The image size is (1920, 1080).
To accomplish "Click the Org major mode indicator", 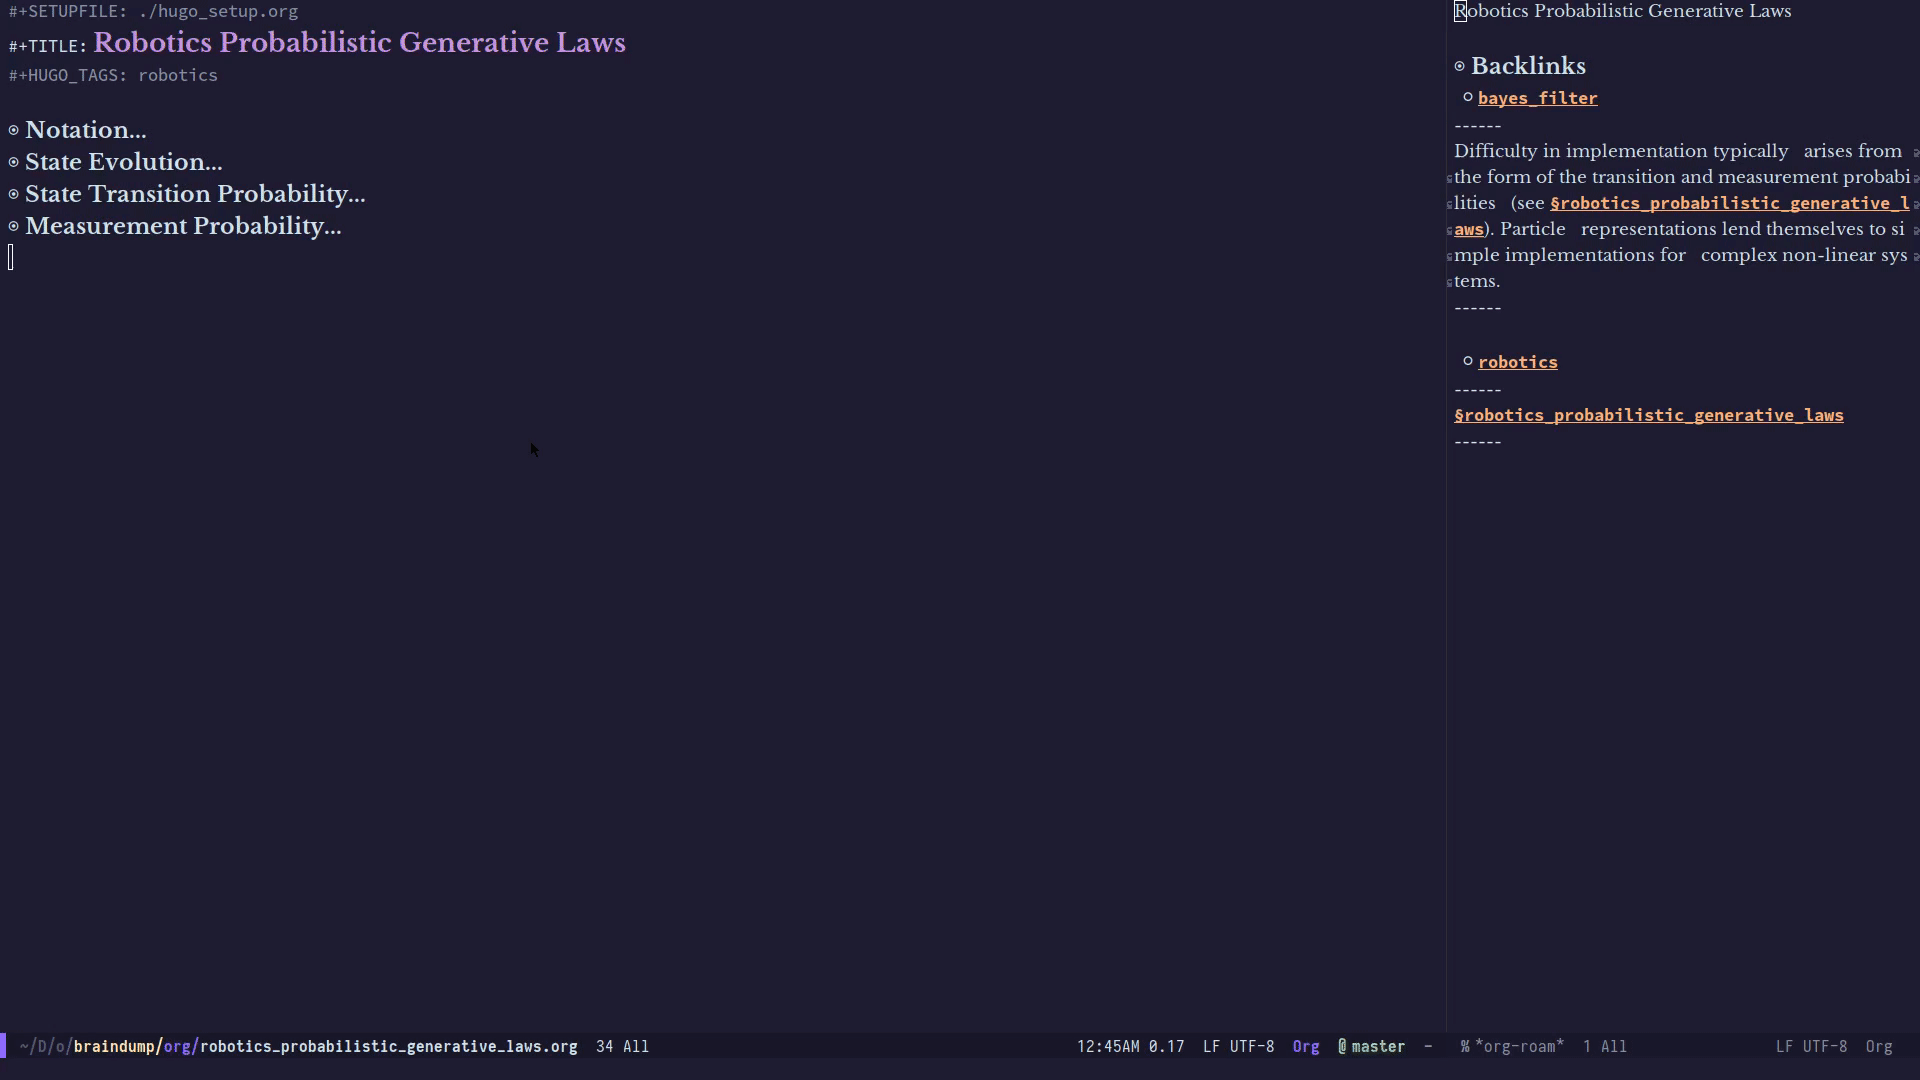I will click(1305, 1047).
